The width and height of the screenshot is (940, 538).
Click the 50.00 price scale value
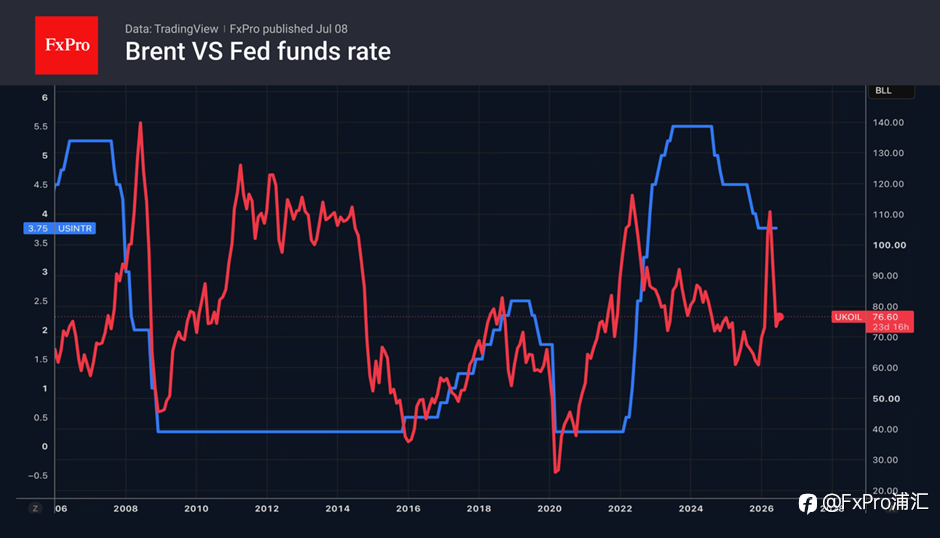pos(886,398)
